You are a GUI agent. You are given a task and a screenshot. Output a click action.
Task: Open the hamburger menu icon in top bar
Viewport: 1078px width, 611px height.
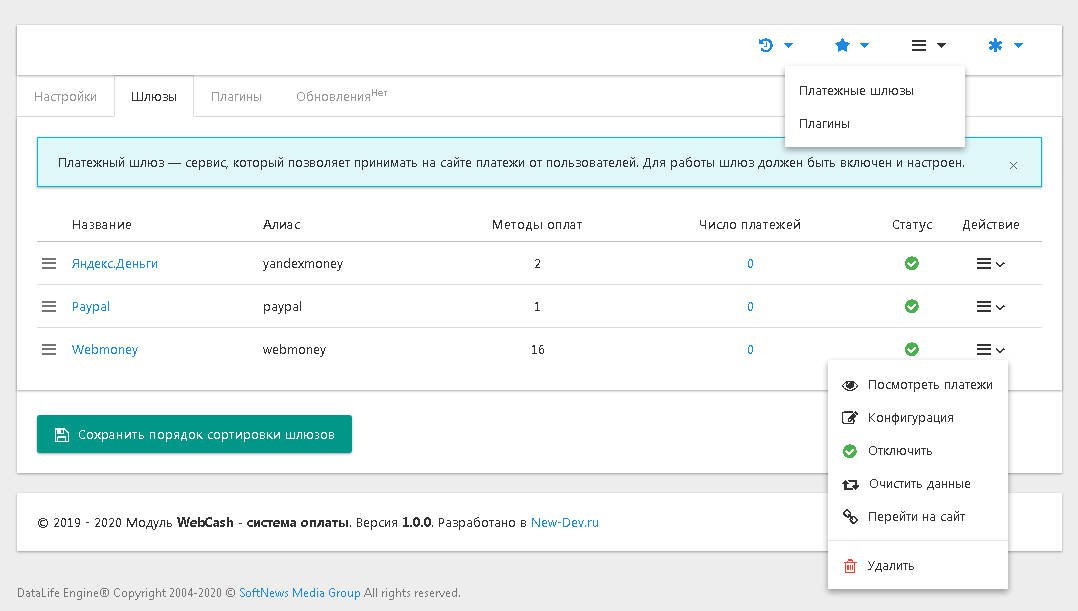(x=918, y=45)
